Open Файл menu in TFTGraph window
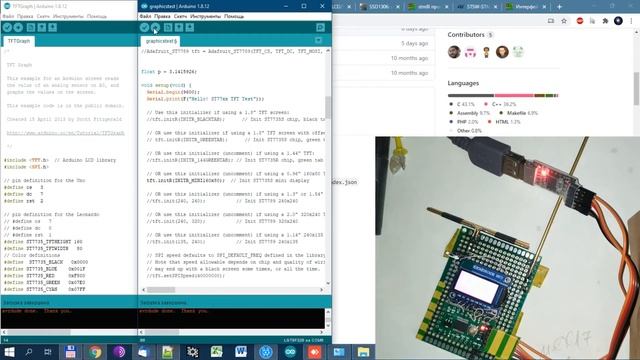 coord(8,16)
